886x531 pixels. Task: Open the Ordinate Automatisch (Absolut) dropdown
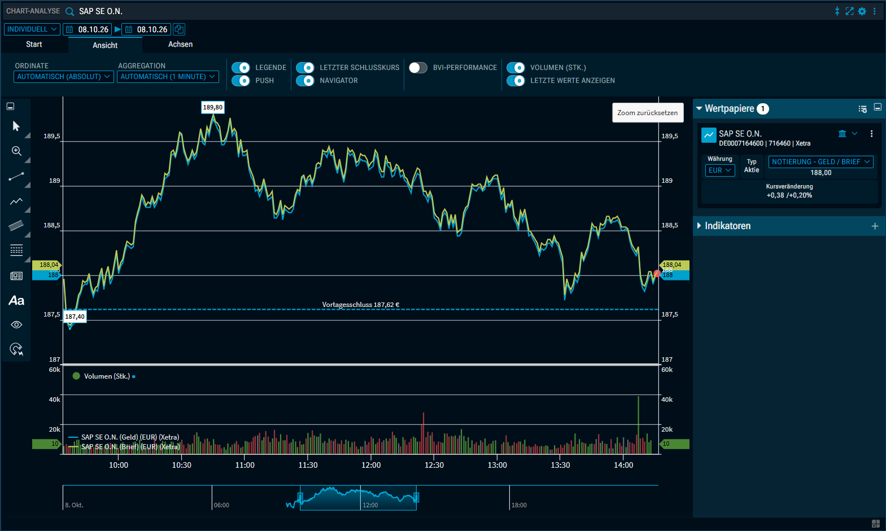pos(64,76)
